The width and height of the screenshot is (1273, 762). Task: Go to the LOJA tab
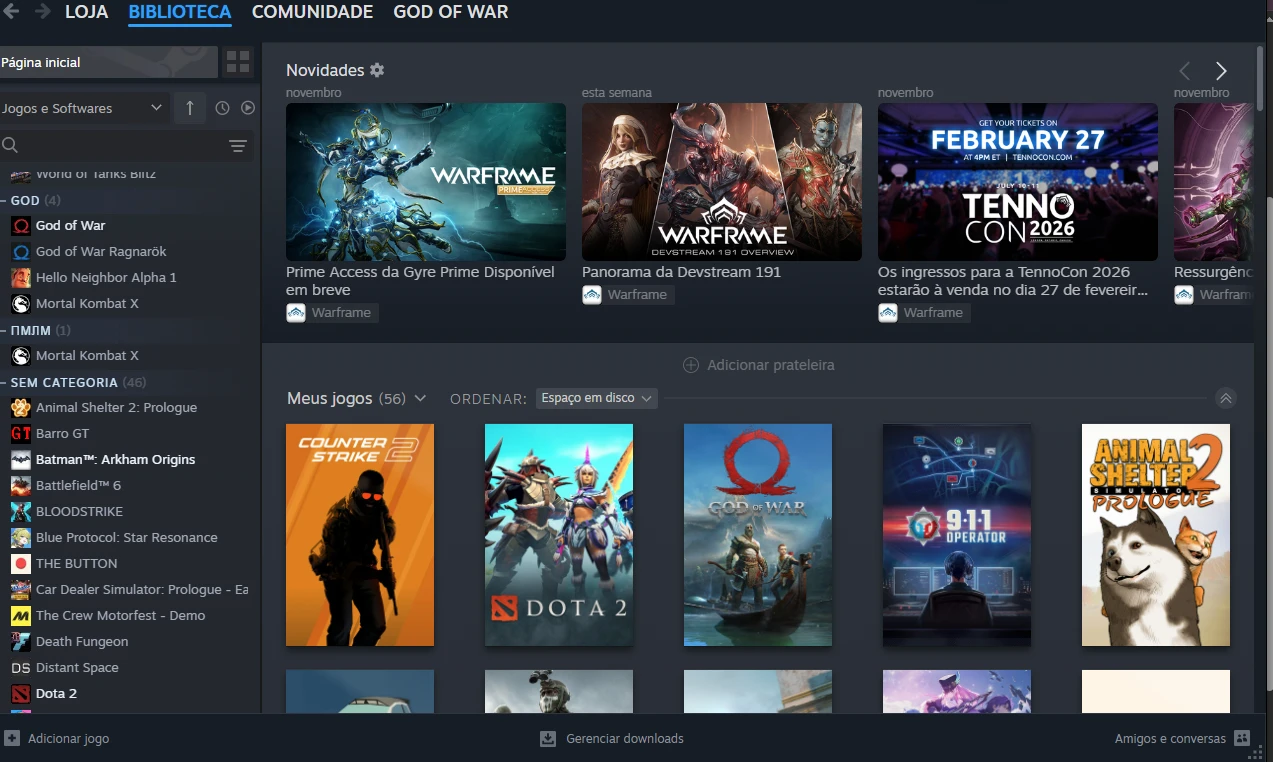[x=86, y=13]
